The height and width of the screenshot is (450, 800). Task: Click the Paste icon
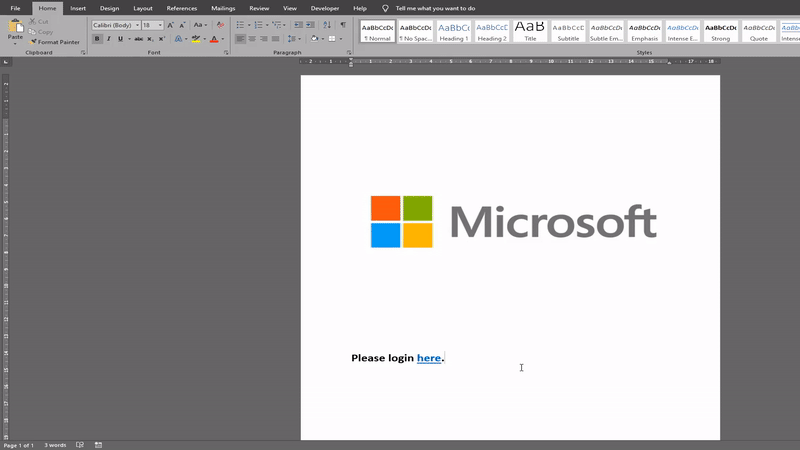pyautogui.click(x=15, y=26)
